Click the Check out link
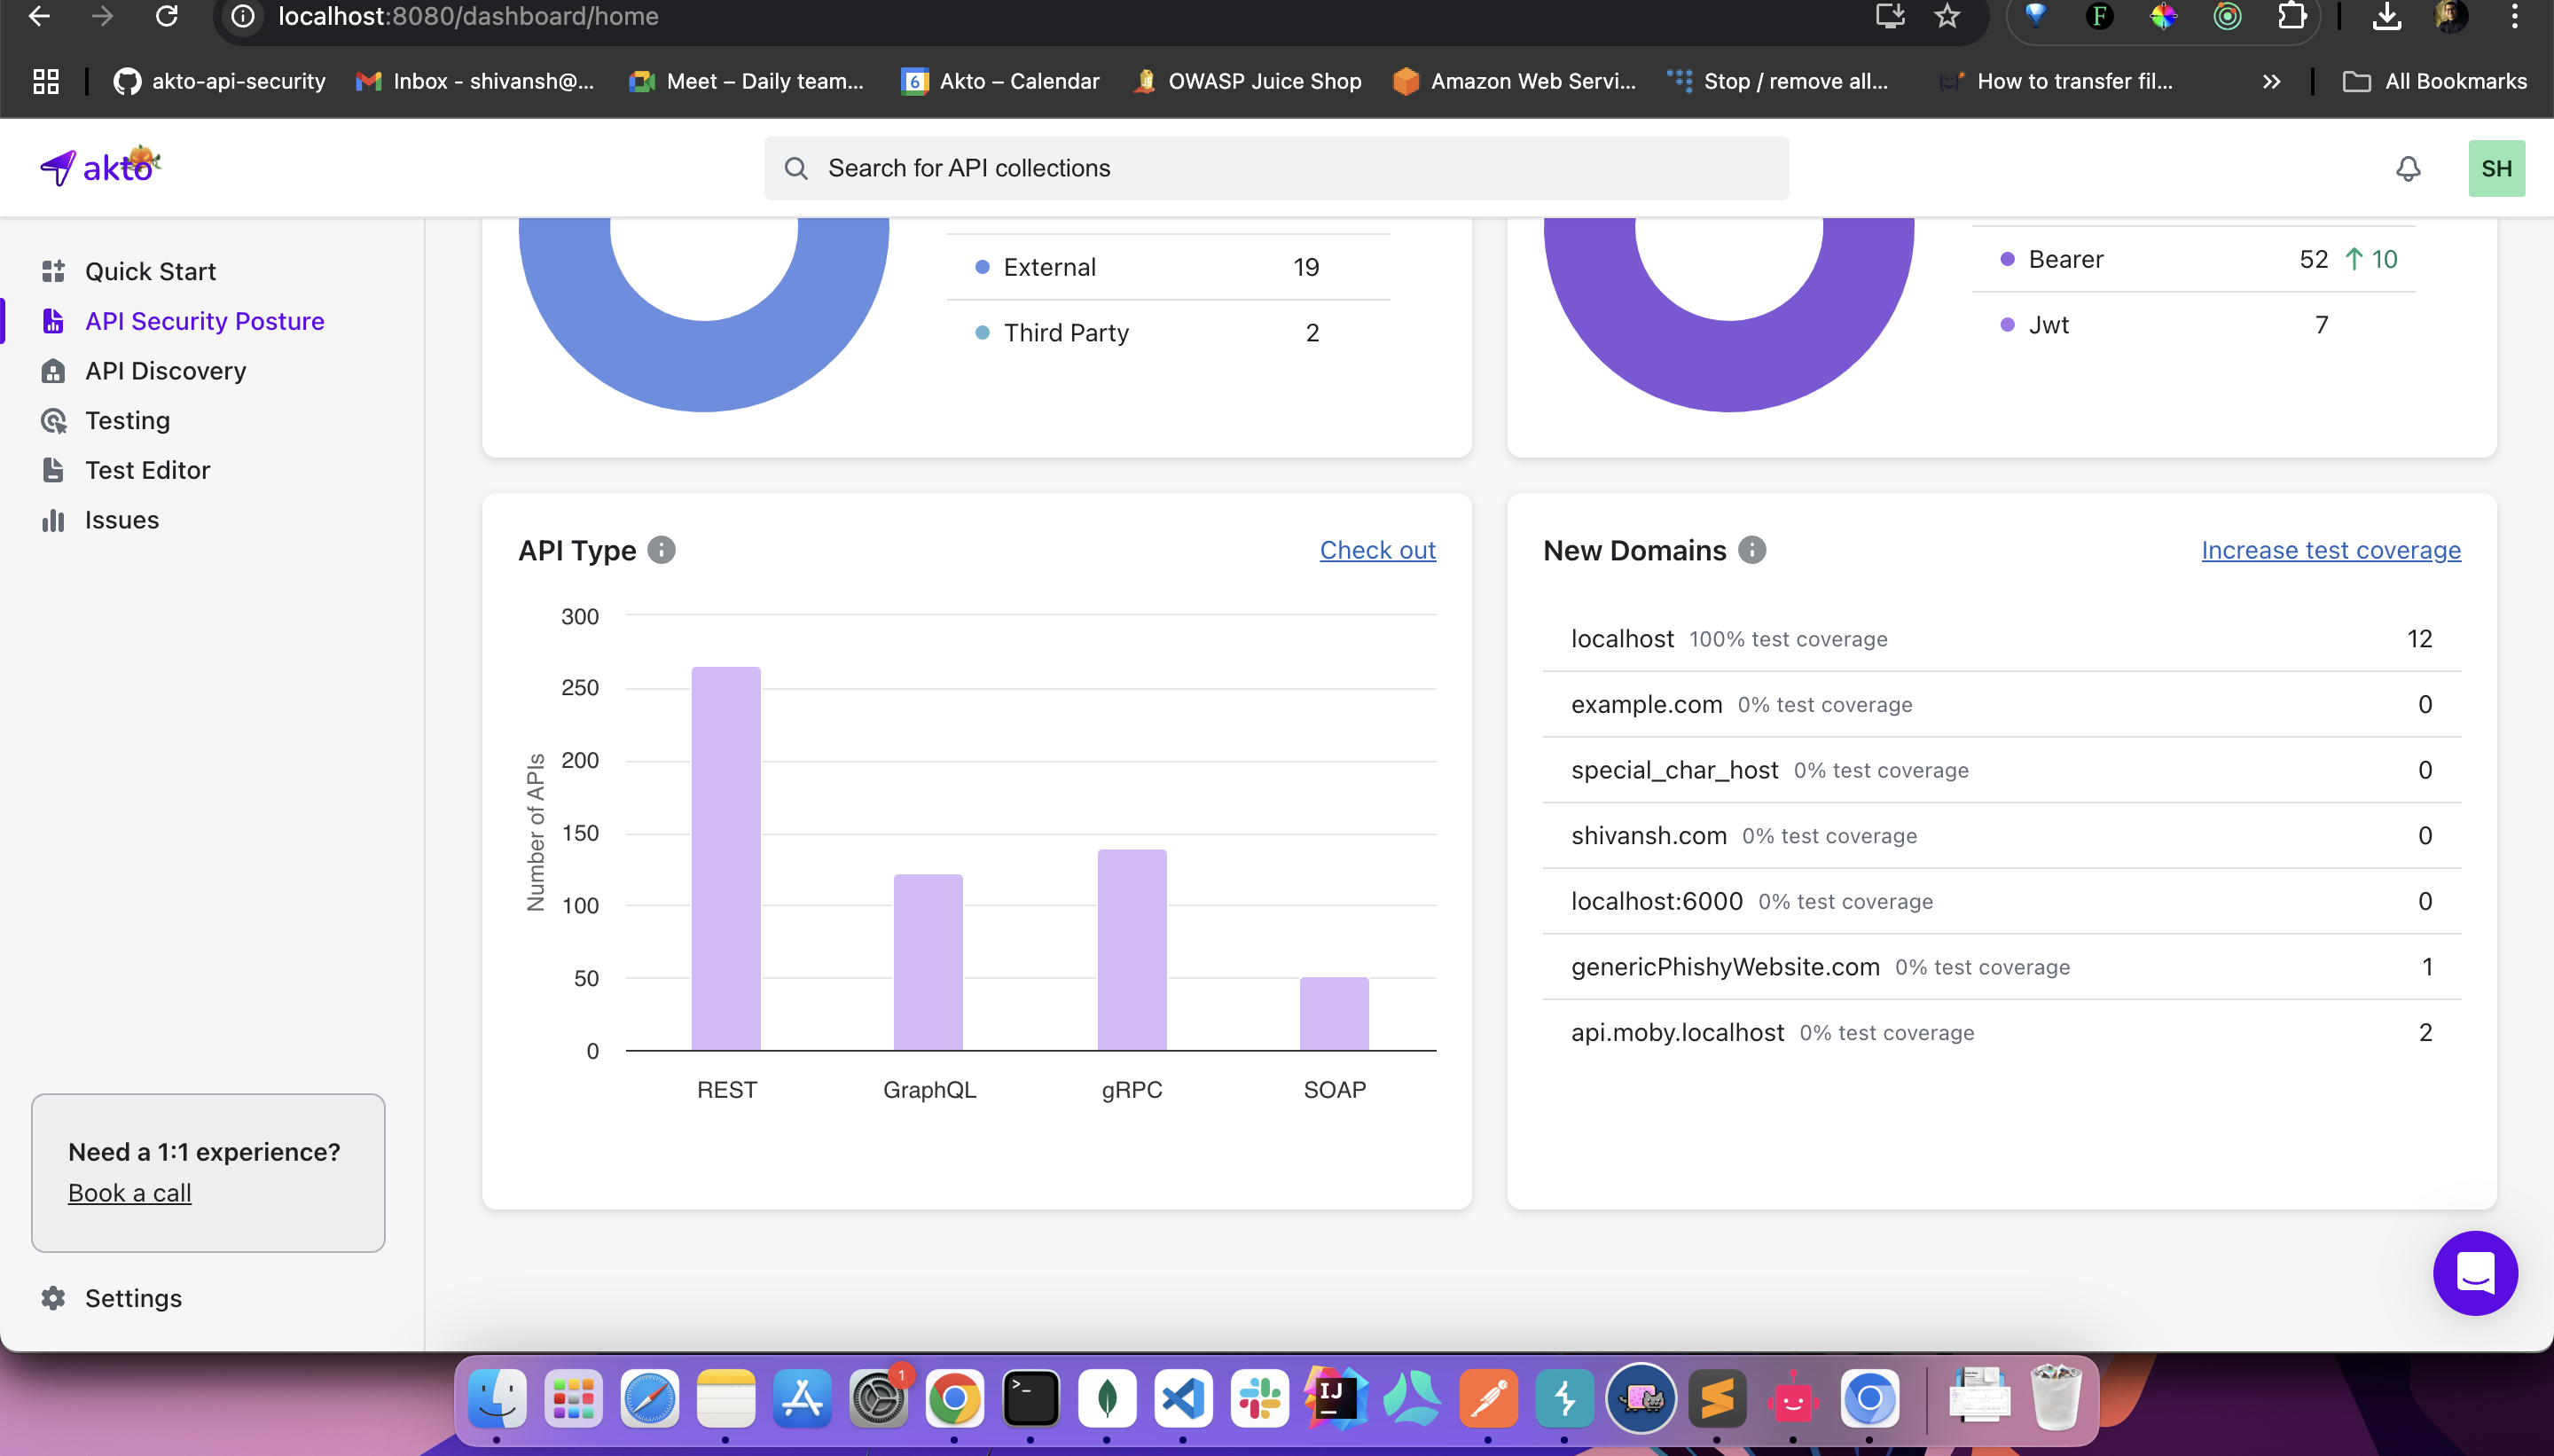The image size is (2554, 1456). coord(1377,550)
